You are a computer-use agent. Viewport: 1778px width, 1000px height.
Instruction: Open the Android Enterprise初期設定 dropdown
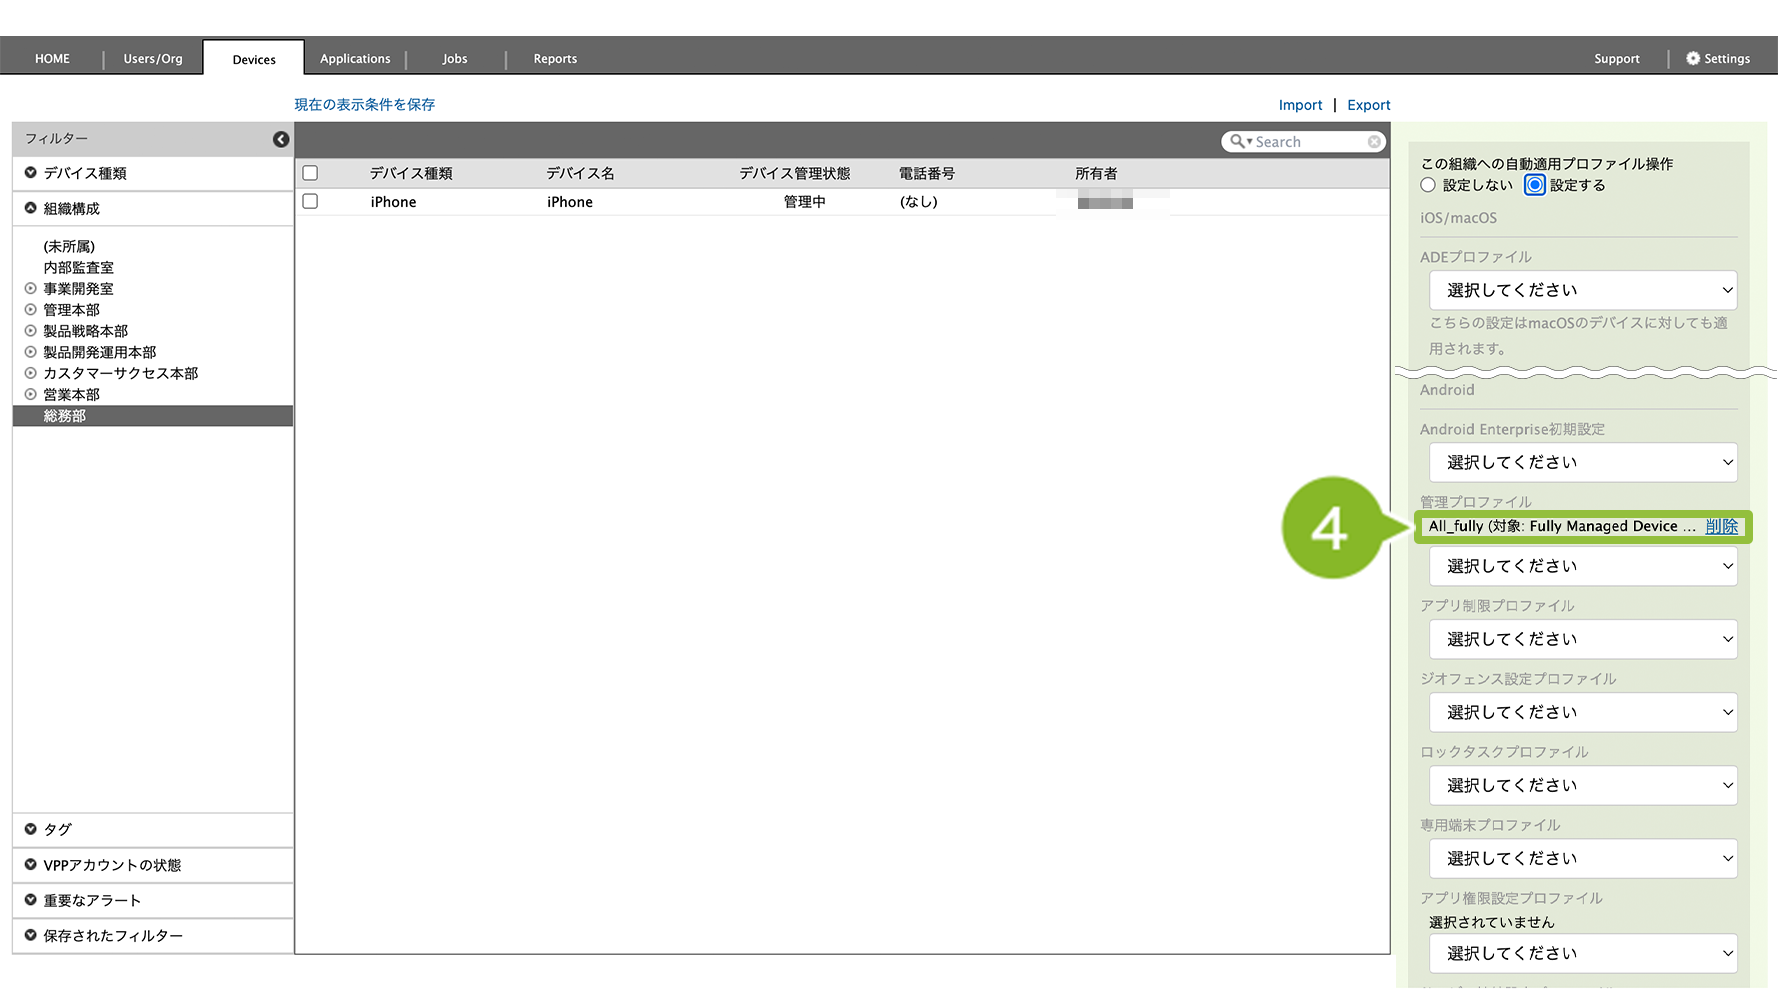pyautogui.click(x=1583, y=462)
